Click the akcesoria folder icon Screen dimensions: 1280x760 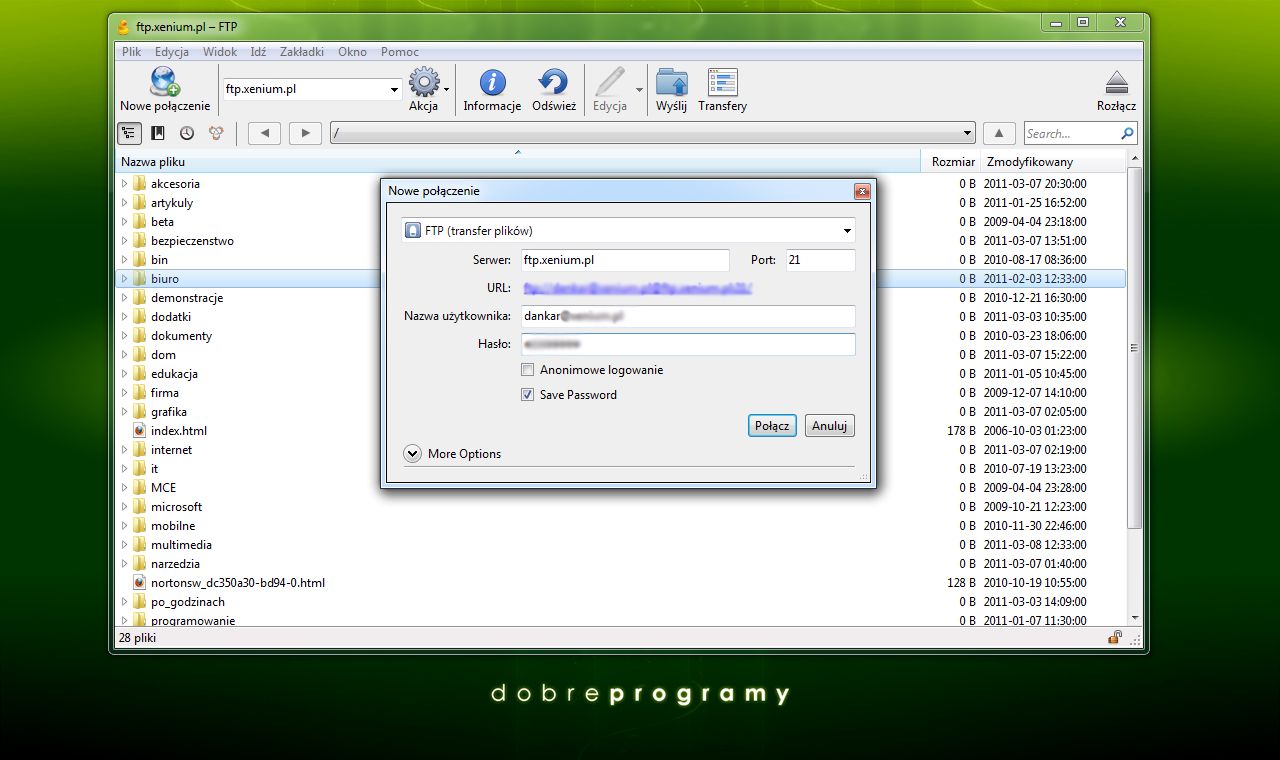coord(139,184)
